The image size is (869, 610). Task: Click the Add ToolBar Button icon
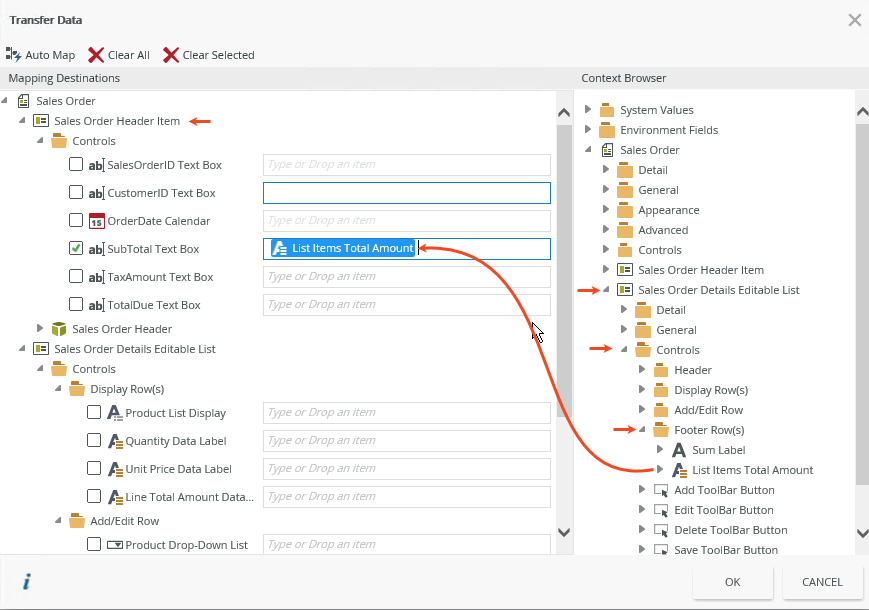(661, 490)
